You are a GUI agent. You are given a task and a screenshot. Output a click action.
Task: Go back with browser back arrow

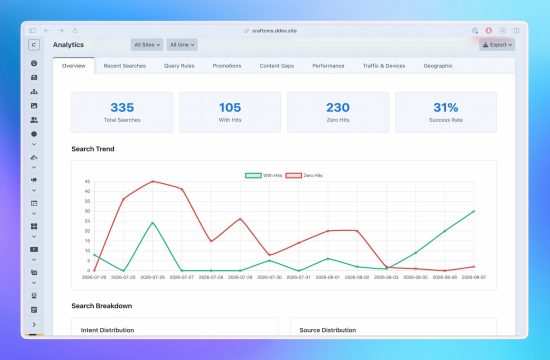47,31
